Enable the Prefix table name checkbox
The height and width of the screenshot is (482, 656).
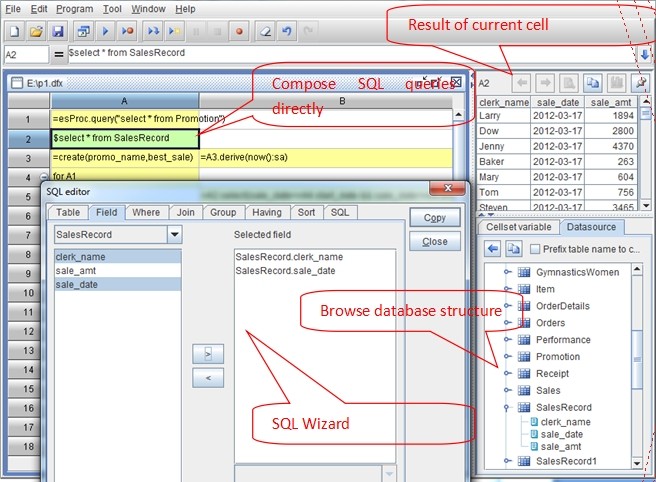[535, 249]
